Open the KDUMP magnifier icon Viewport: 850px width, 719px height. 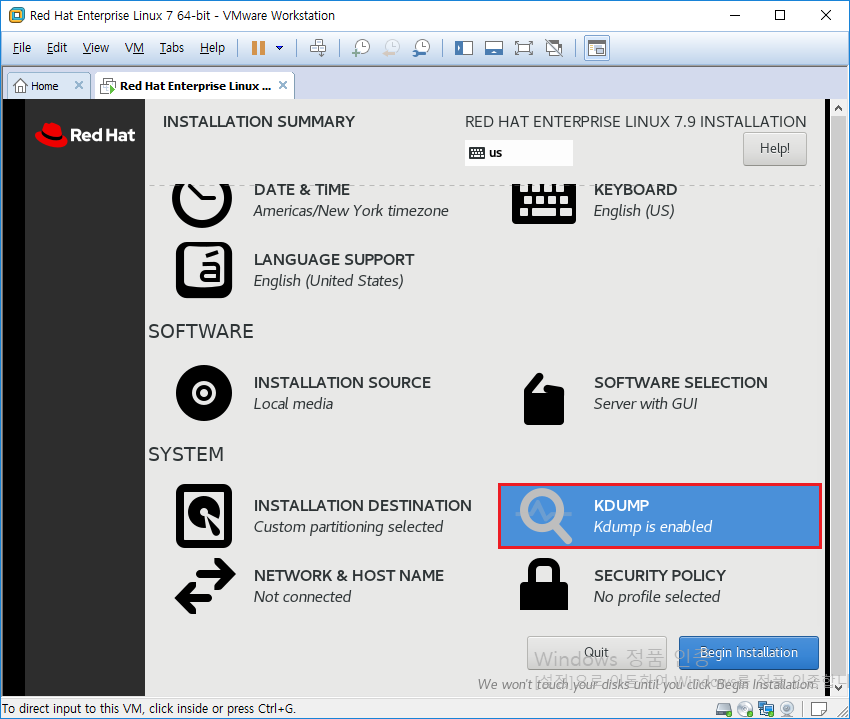pyautogui.click(x=545, y=516)
